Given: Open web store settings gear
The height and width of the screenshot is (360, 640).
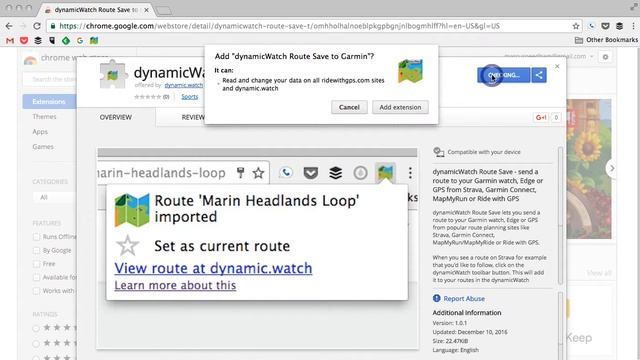Looking at the screenshot, I should [x=605, y=57].
